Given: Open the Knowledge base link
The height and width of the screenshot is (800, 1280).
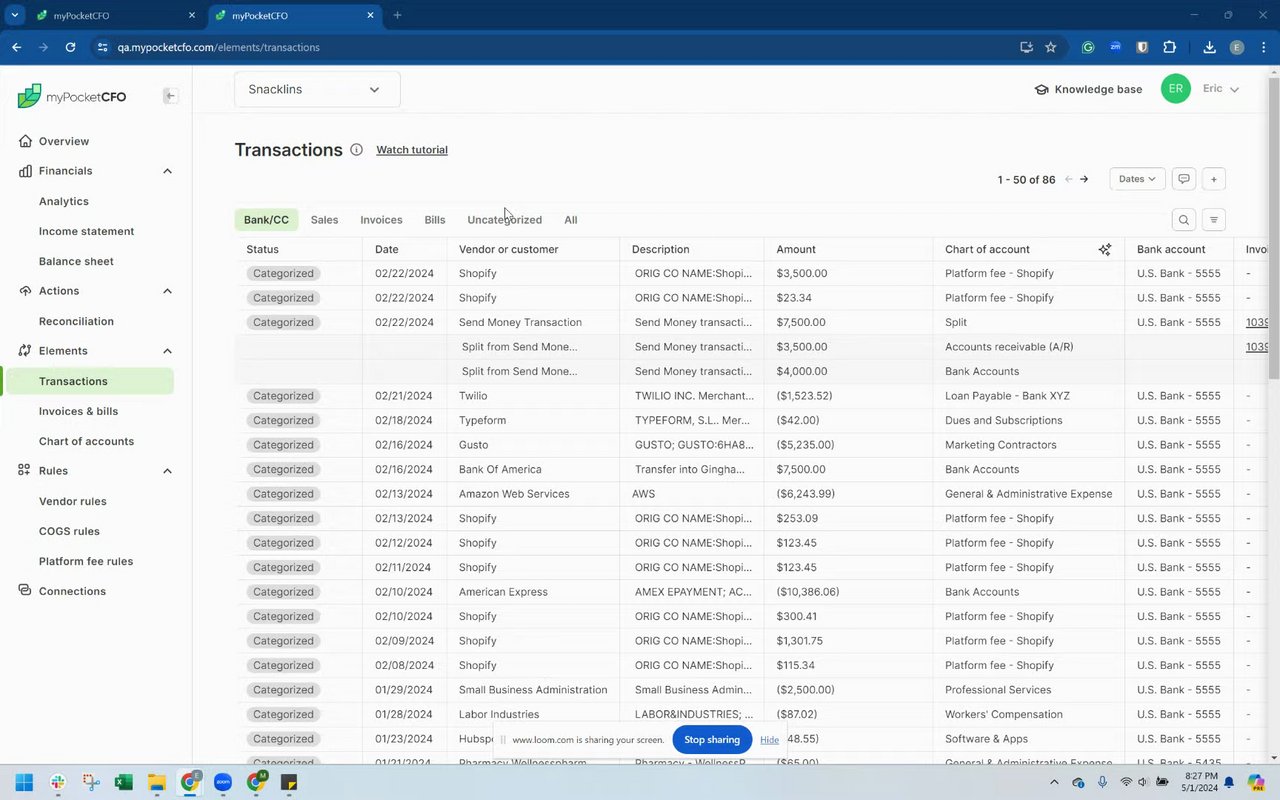Looking at the screenshot, I should (x=1088, y=89).
